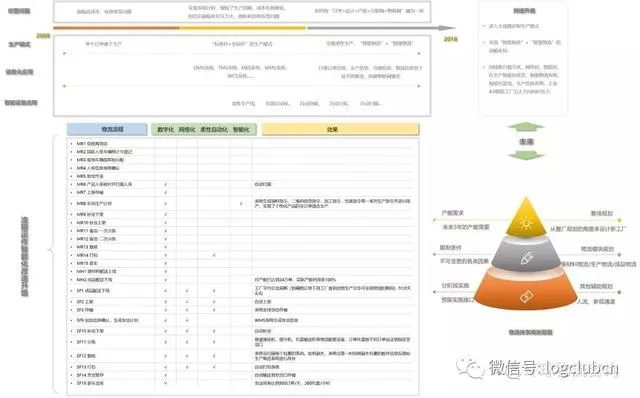The image size is (640, 398).
Task: Click the tag icon on orange pyramid base
Action: [x=526, y=296]
